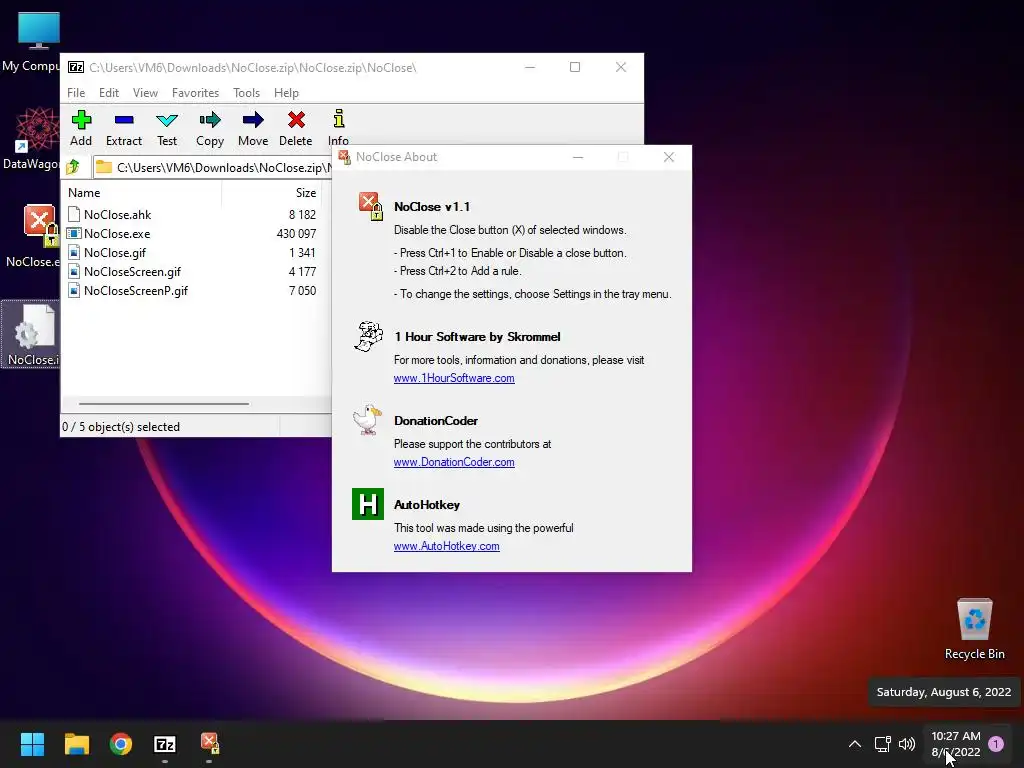Image resolution: width=1024 pixels, height=768 pixels.
Task: Expand hidden system tray icons
Action: pos(855,744)
